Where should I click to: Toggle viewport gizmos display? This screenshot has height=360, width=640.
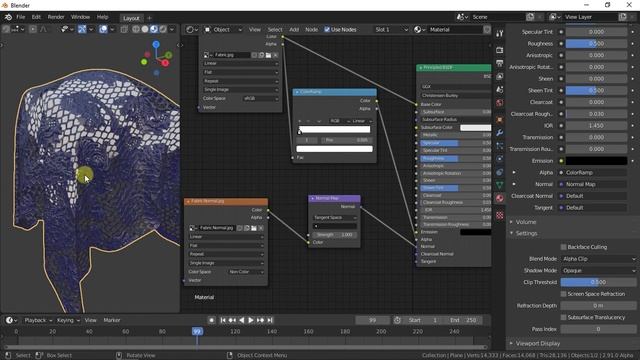[82, 29]
